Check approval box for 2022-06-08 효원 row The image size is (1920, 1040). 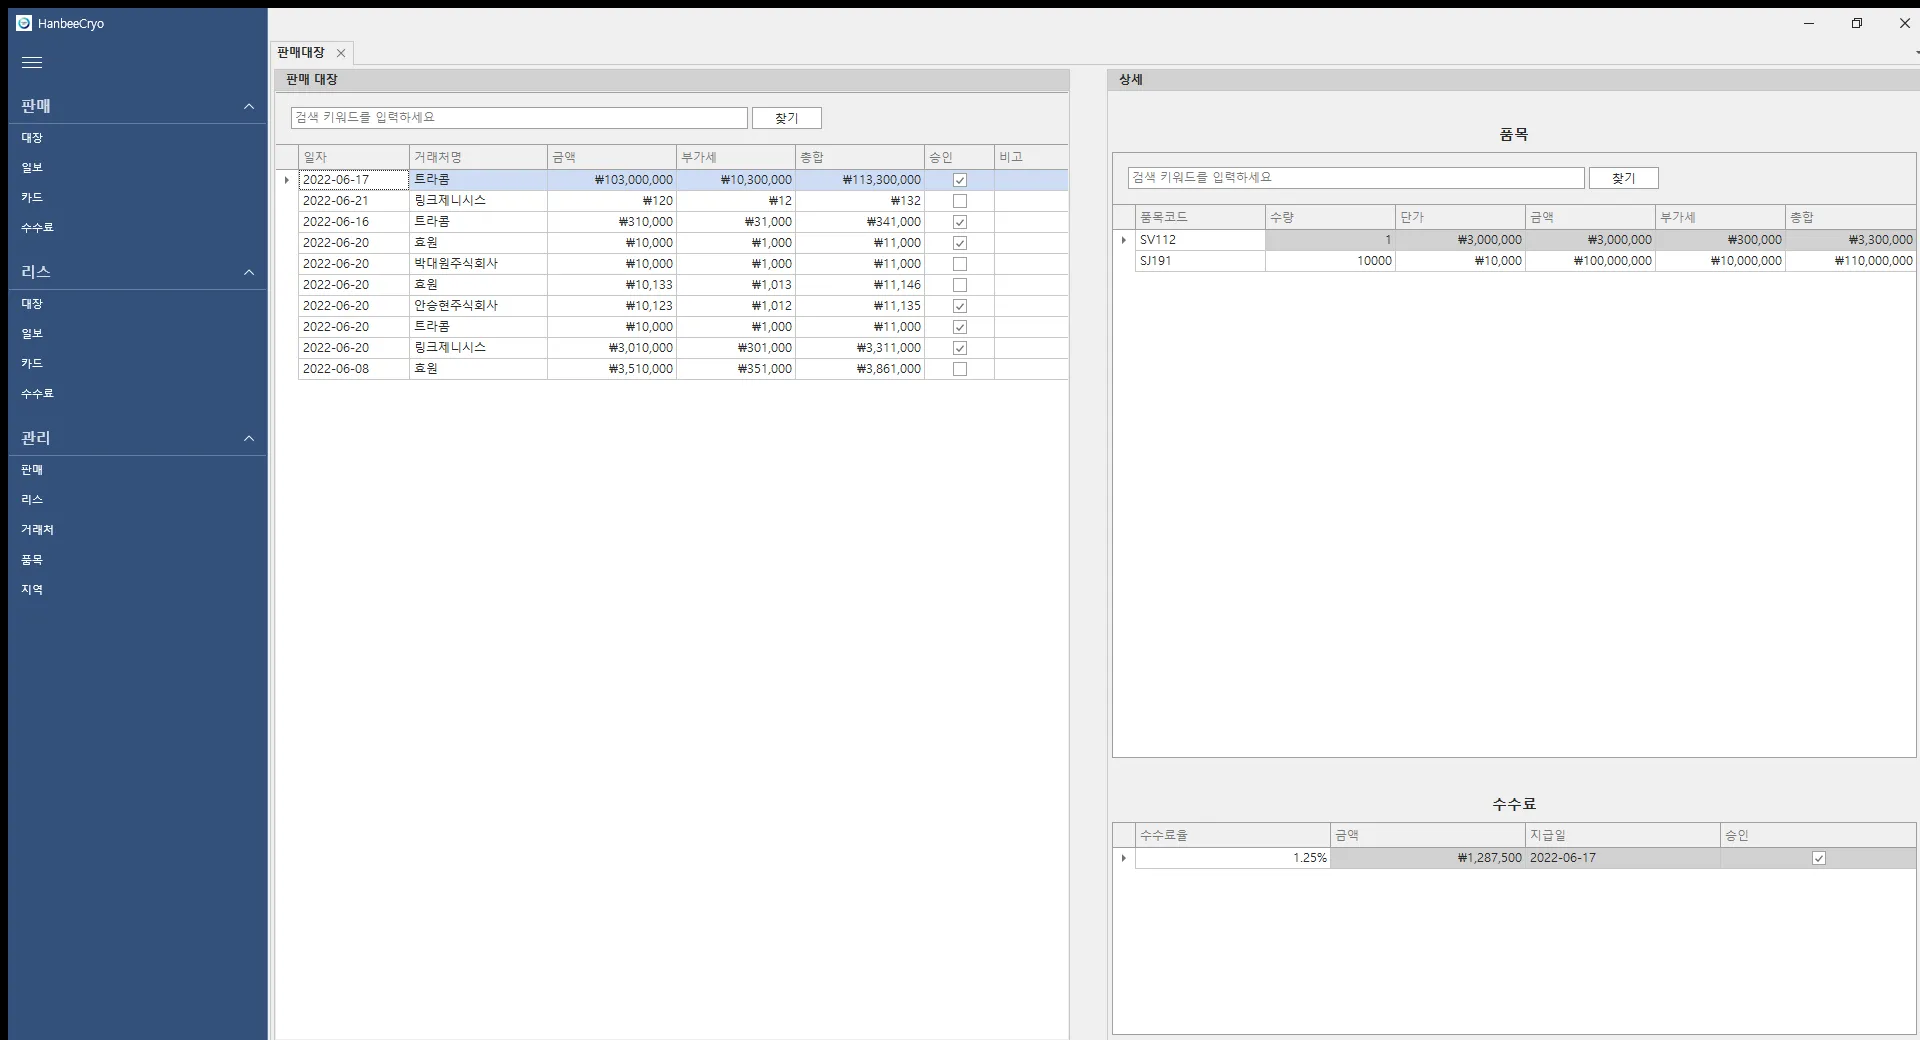tap(960, 369)
